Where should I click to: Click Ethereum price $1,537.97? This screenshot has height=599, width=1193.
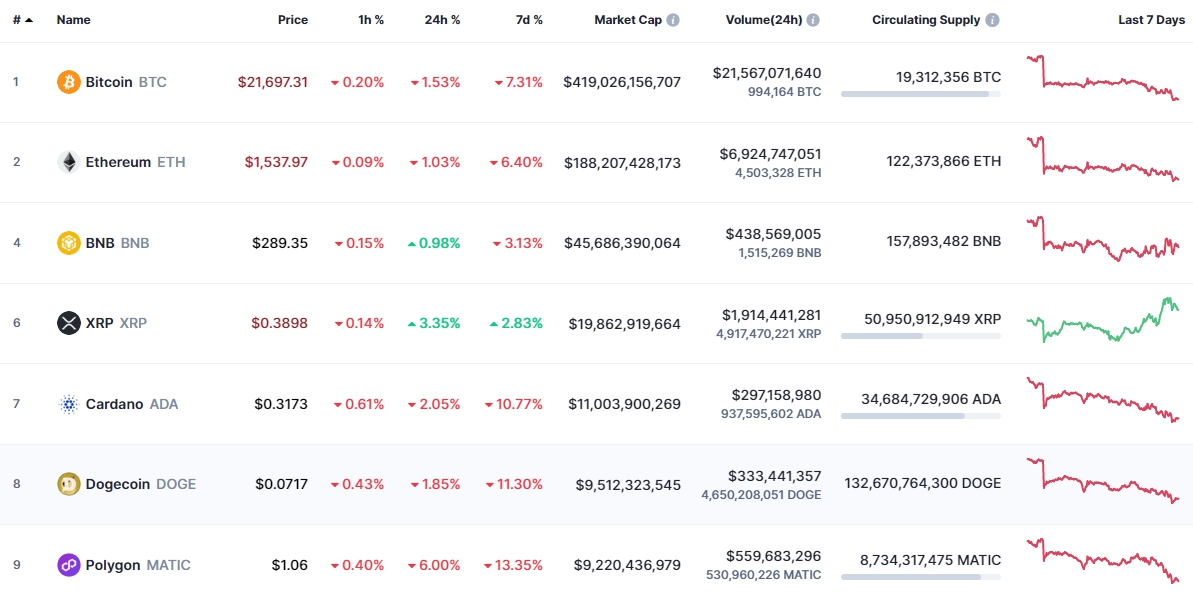276,162
